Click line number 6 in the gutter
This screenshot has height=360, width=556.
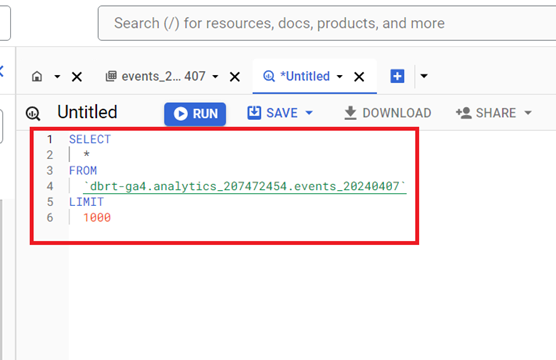(50, 217)
